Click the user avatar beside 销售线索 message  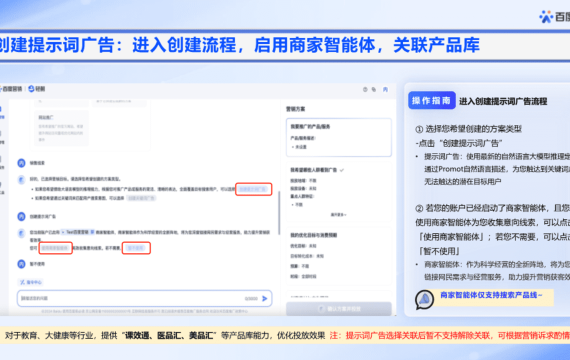(x=21, y=163)
